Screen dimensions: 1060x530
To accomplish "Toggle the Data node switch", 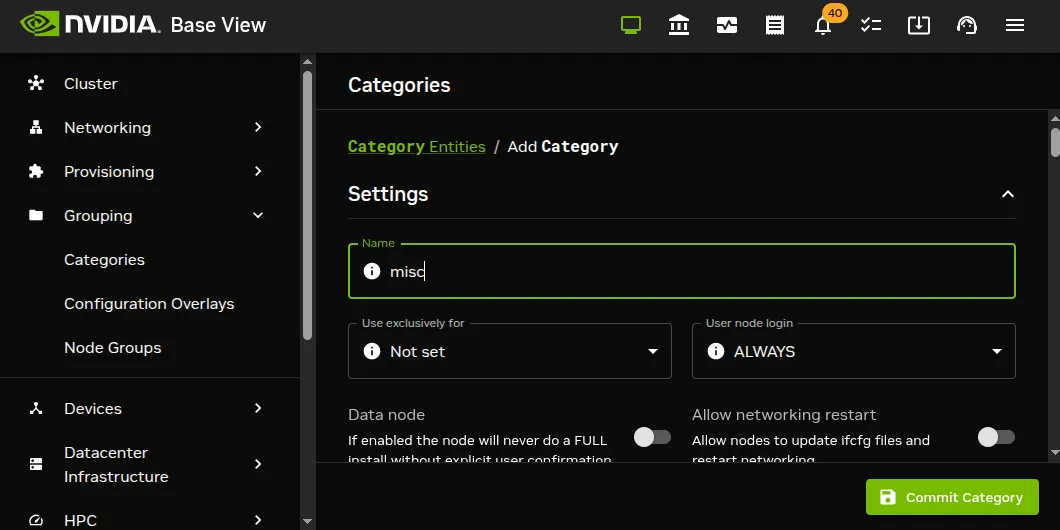I will coord(652,437).
